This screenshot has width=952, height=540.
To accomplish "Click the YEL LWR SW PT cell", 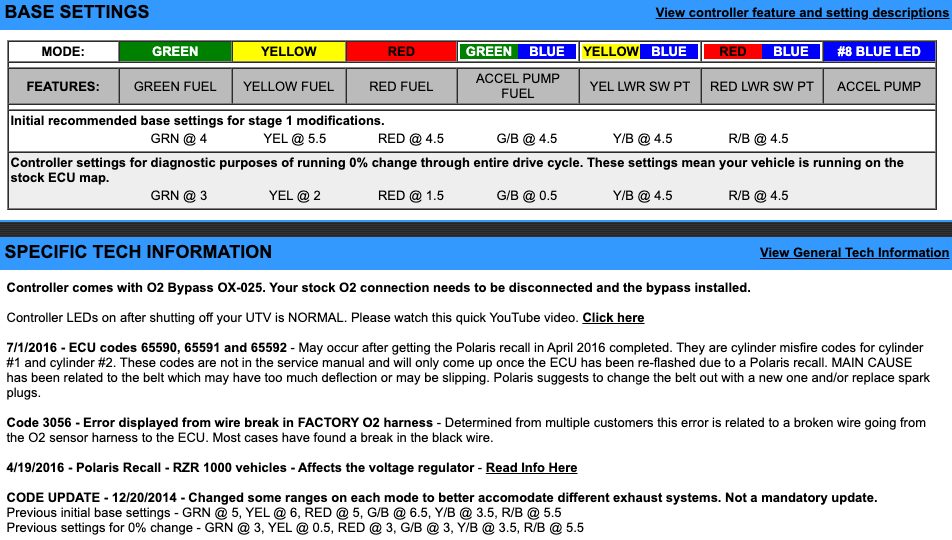I will [640, 87].
